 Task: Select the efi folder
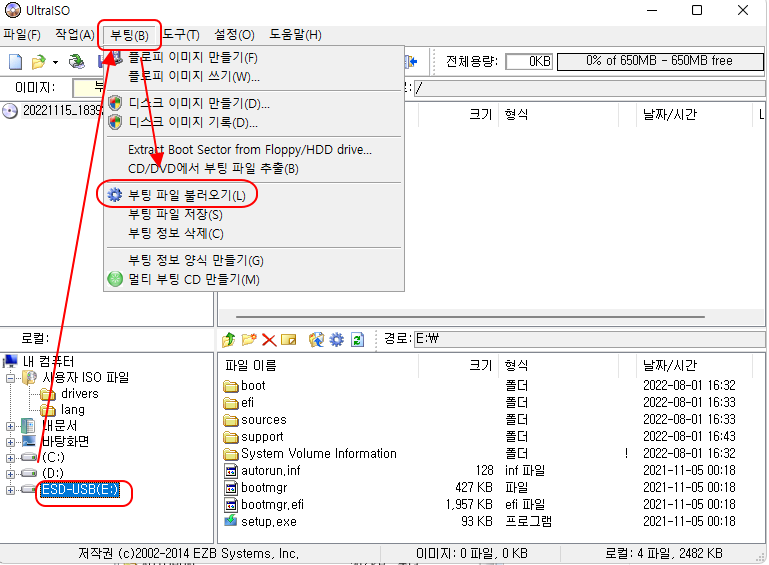248,403
